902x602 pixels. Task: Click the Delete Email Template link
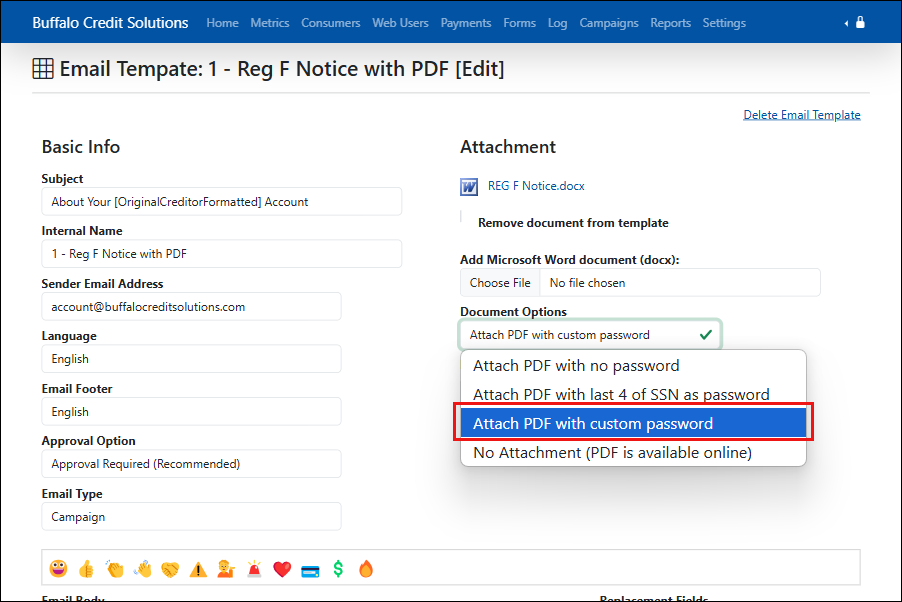point(802,115)
